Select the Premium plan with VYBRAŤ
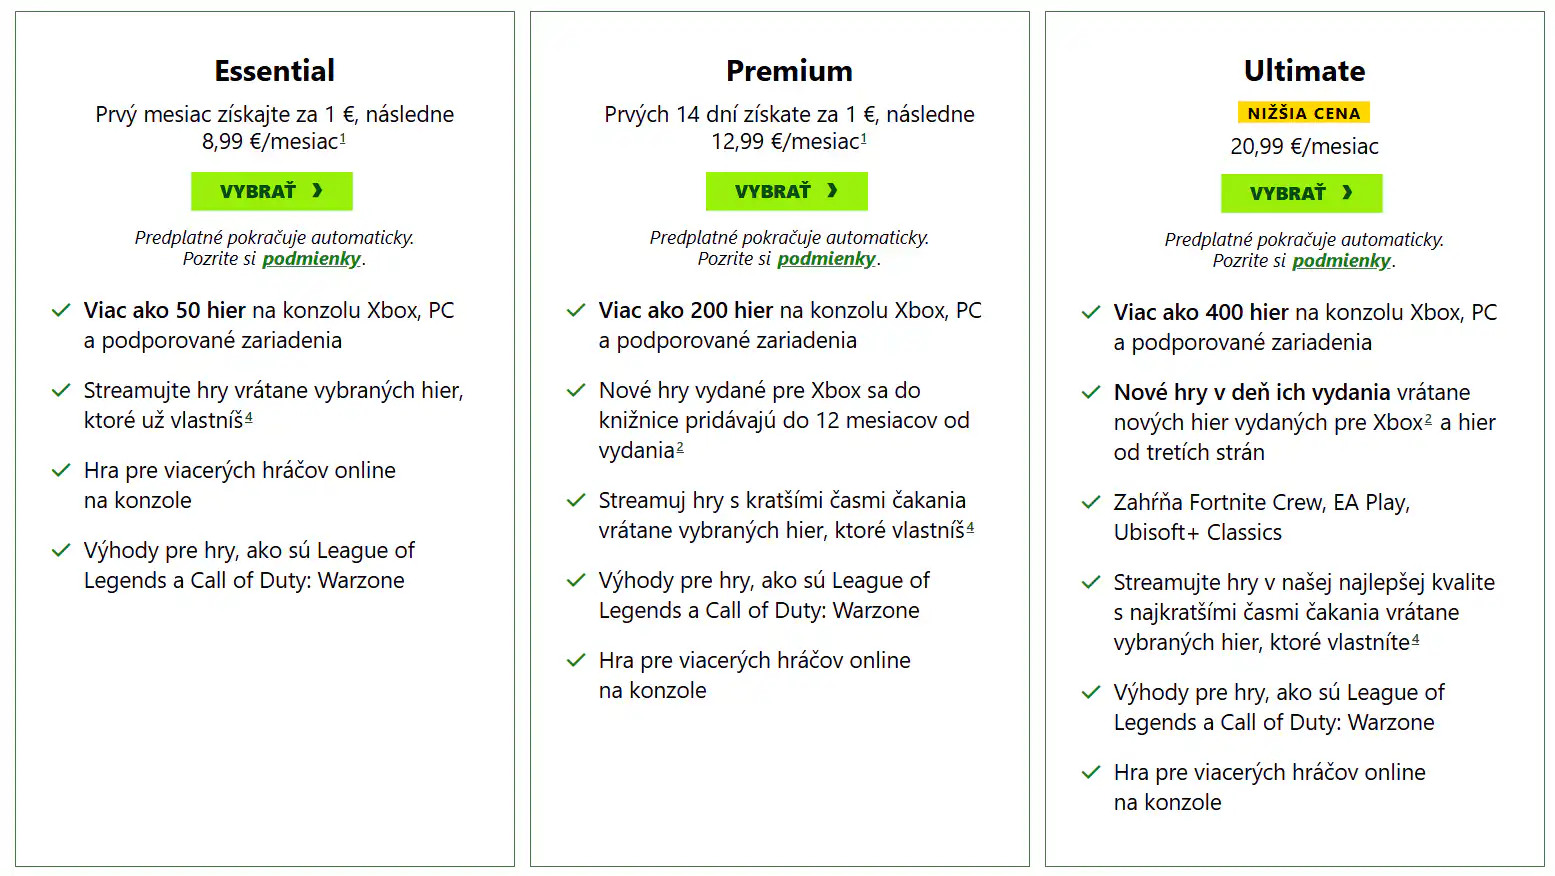This screenshot has height=876, width=1555. [786, 191]
